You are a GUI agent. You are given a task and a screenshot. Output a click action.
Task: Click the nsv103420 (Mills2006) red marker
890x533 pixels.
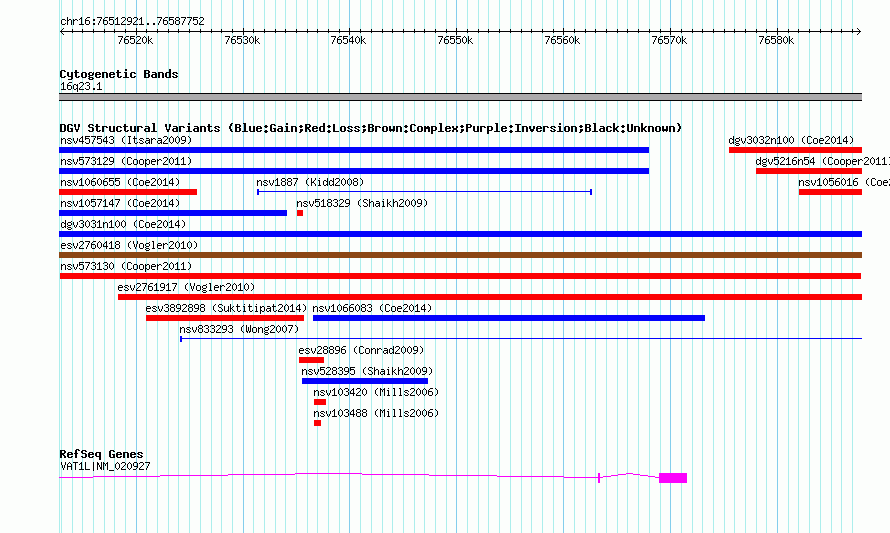320,402
